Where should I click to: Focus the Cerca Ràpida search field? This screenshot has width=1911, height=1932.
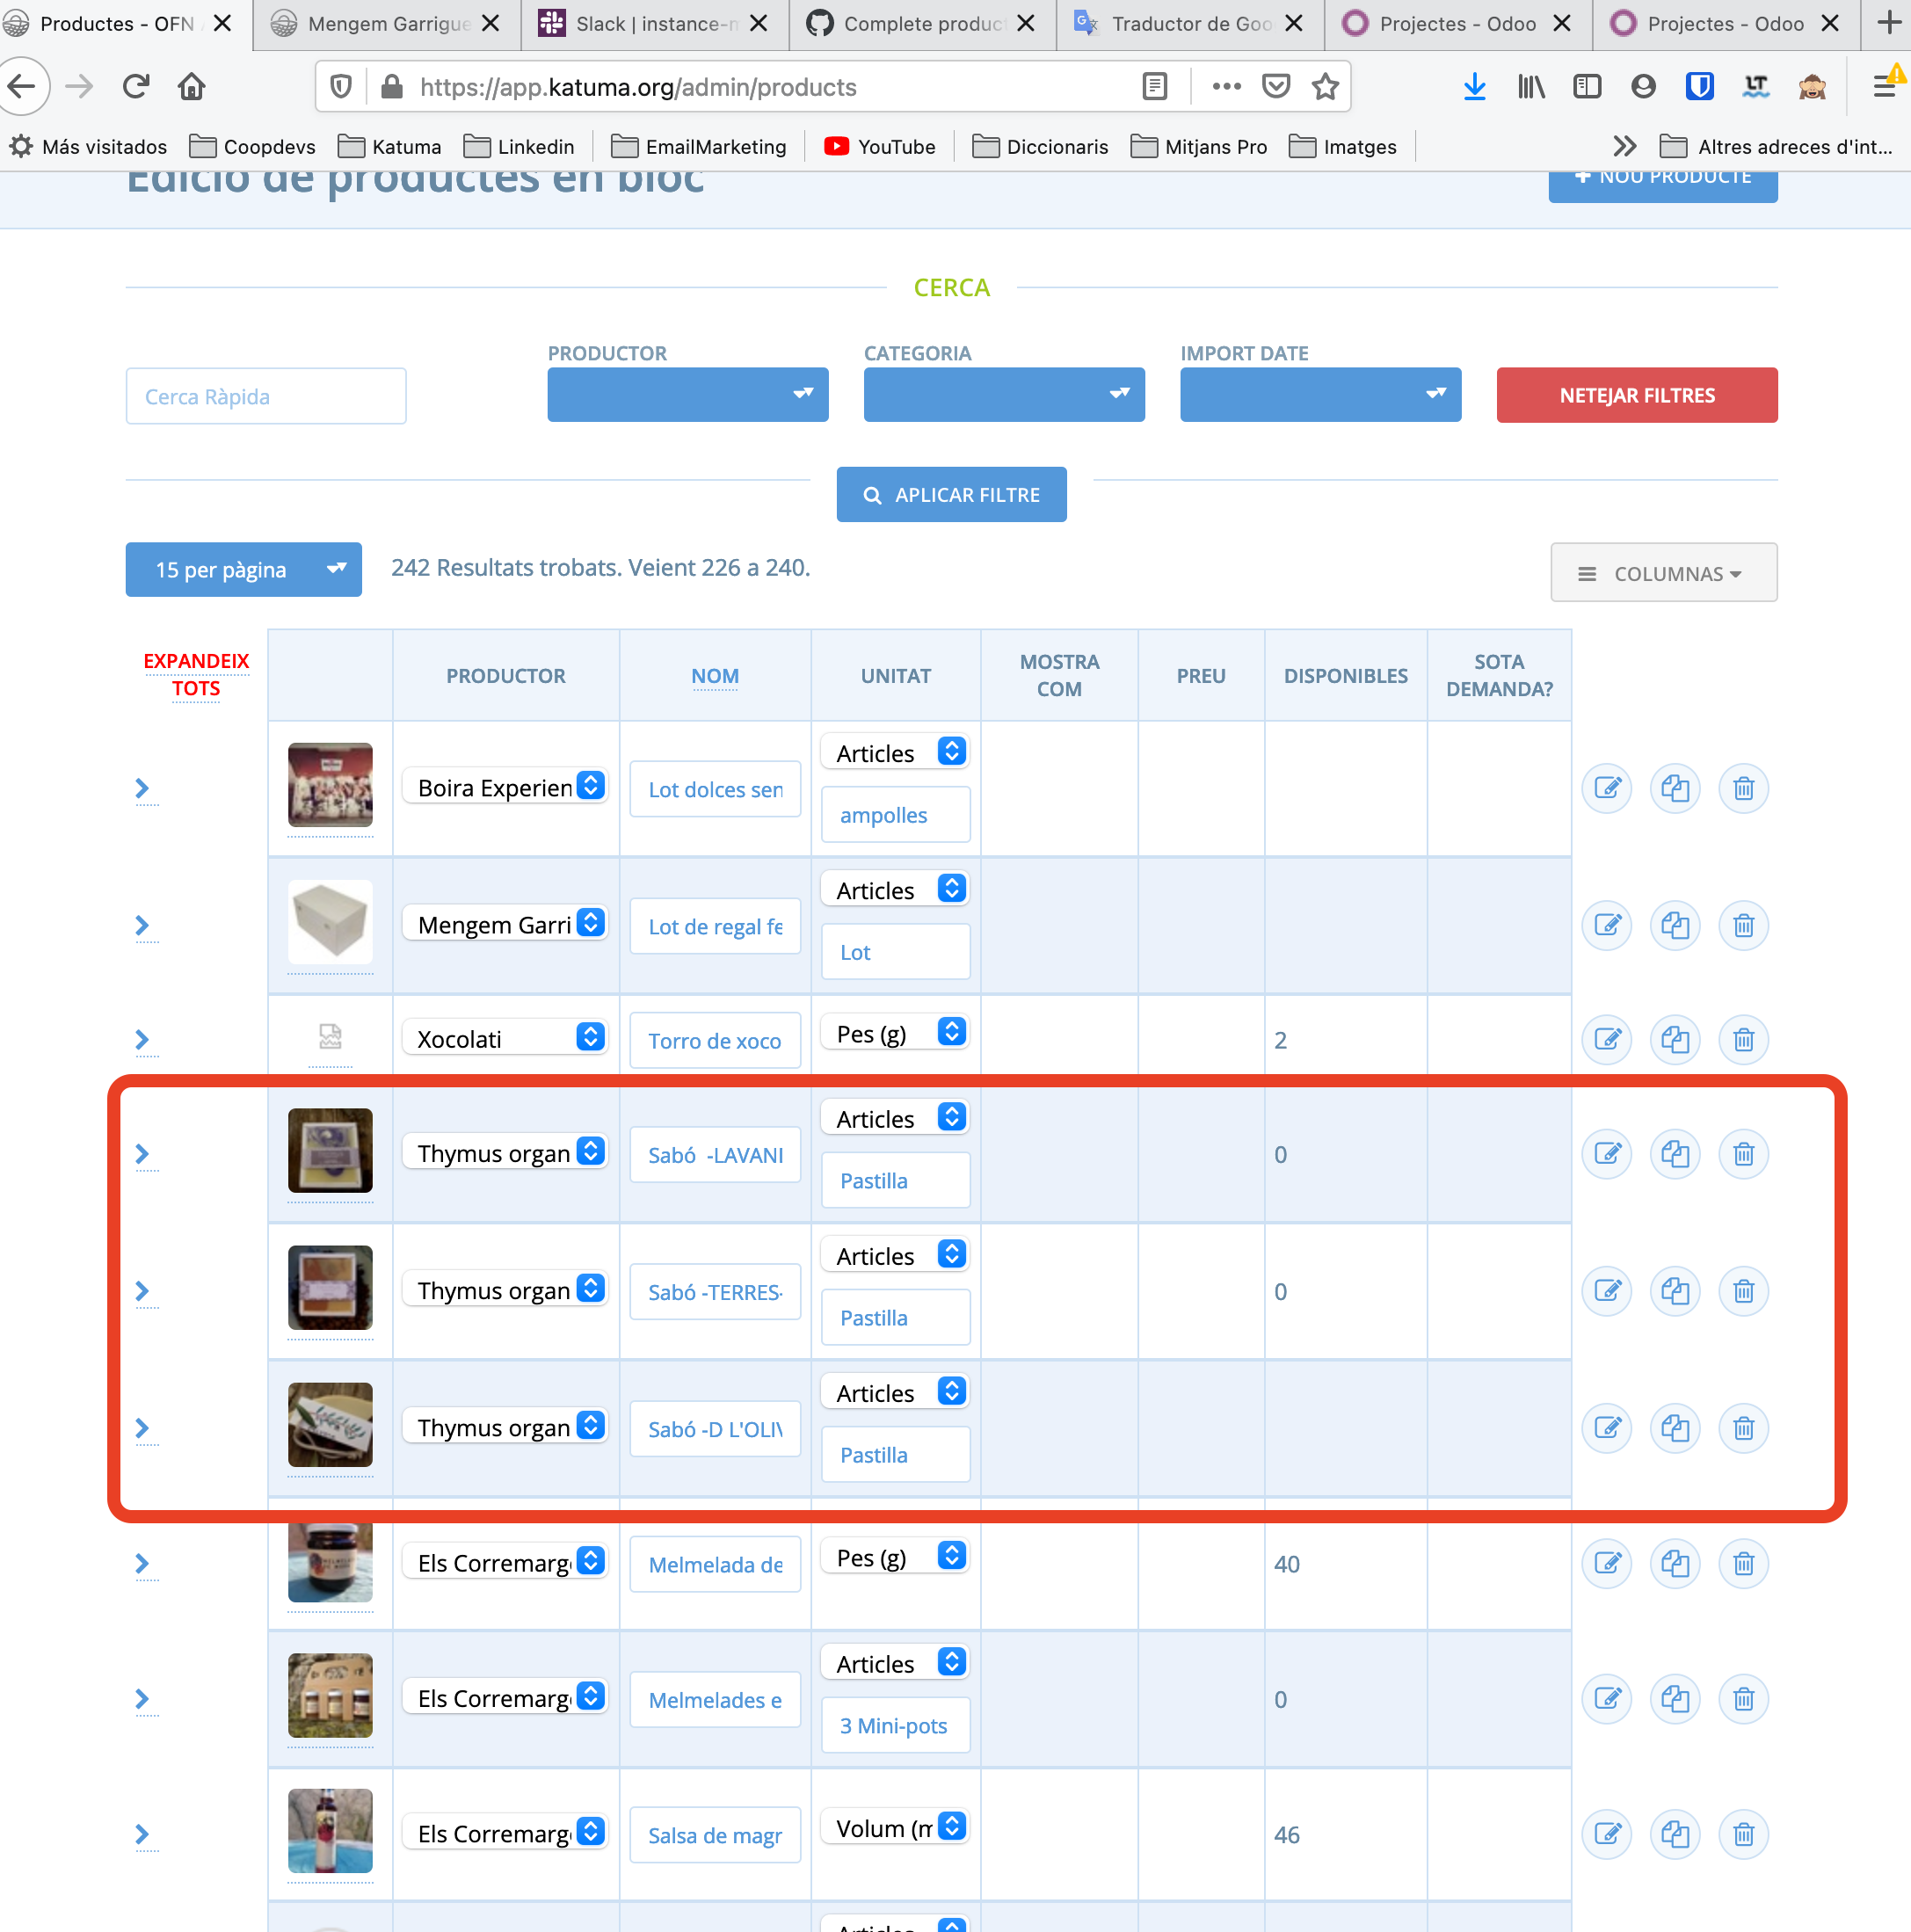(x=266, y=396)
